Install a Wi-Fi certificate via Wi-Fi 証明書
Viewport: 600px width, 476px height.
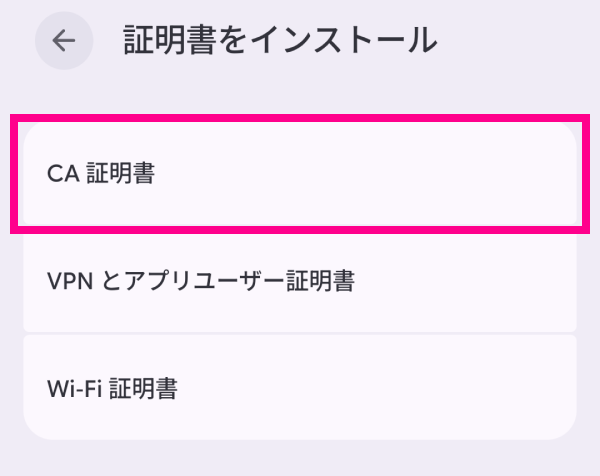pos(299,387)
